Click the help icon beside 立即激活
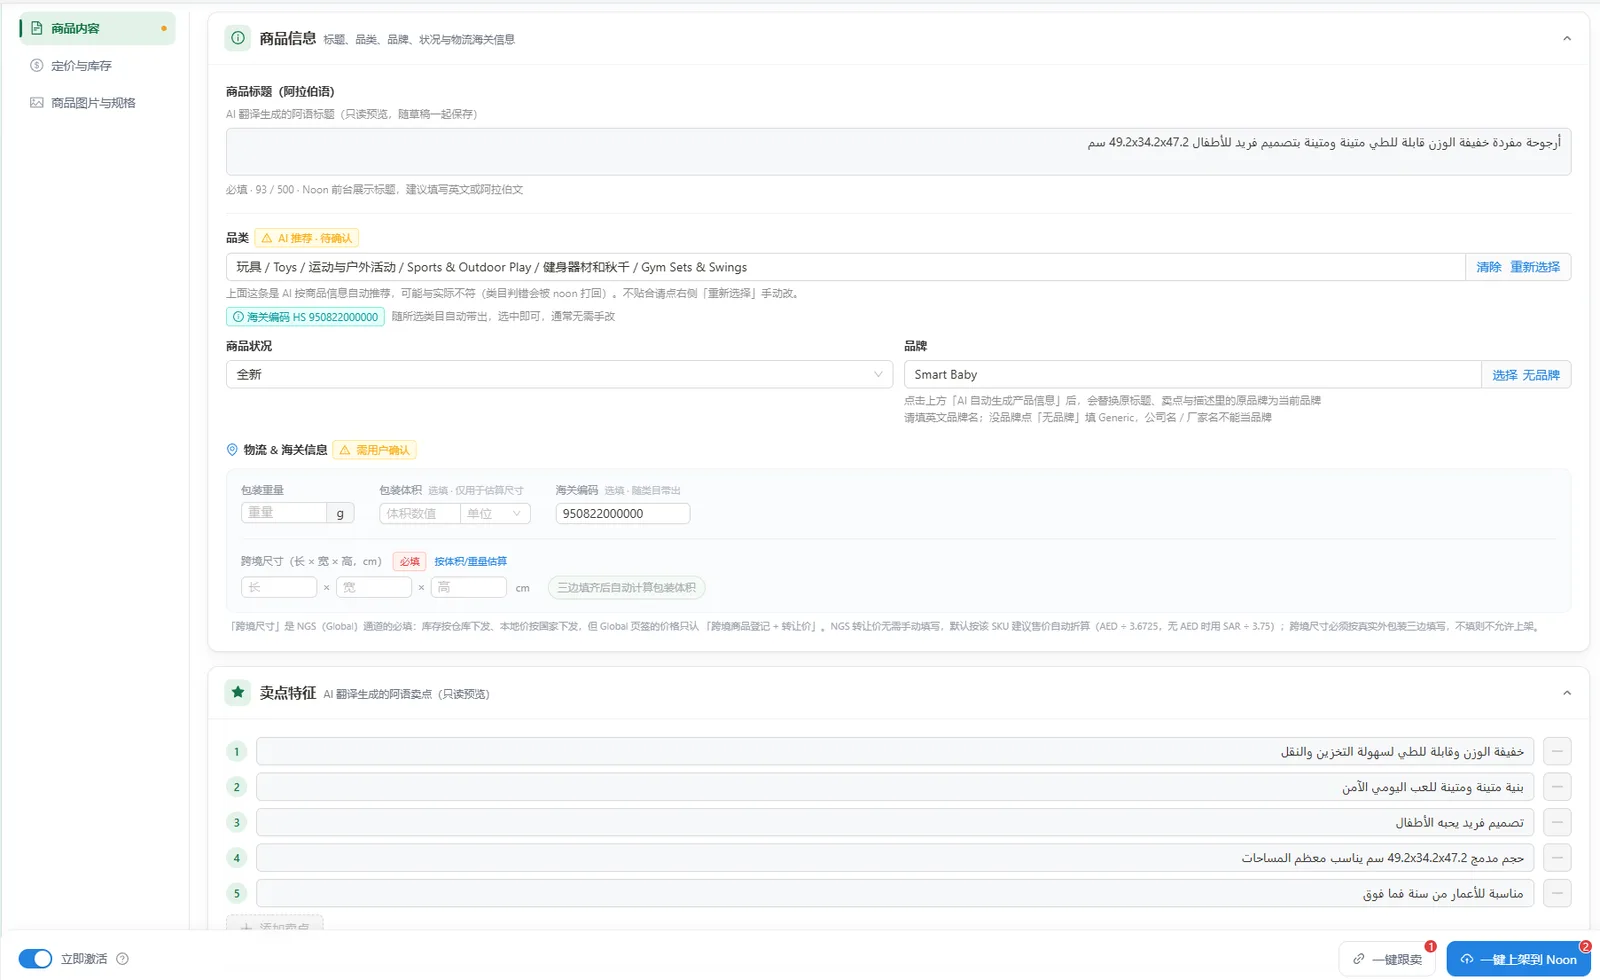 122,959
